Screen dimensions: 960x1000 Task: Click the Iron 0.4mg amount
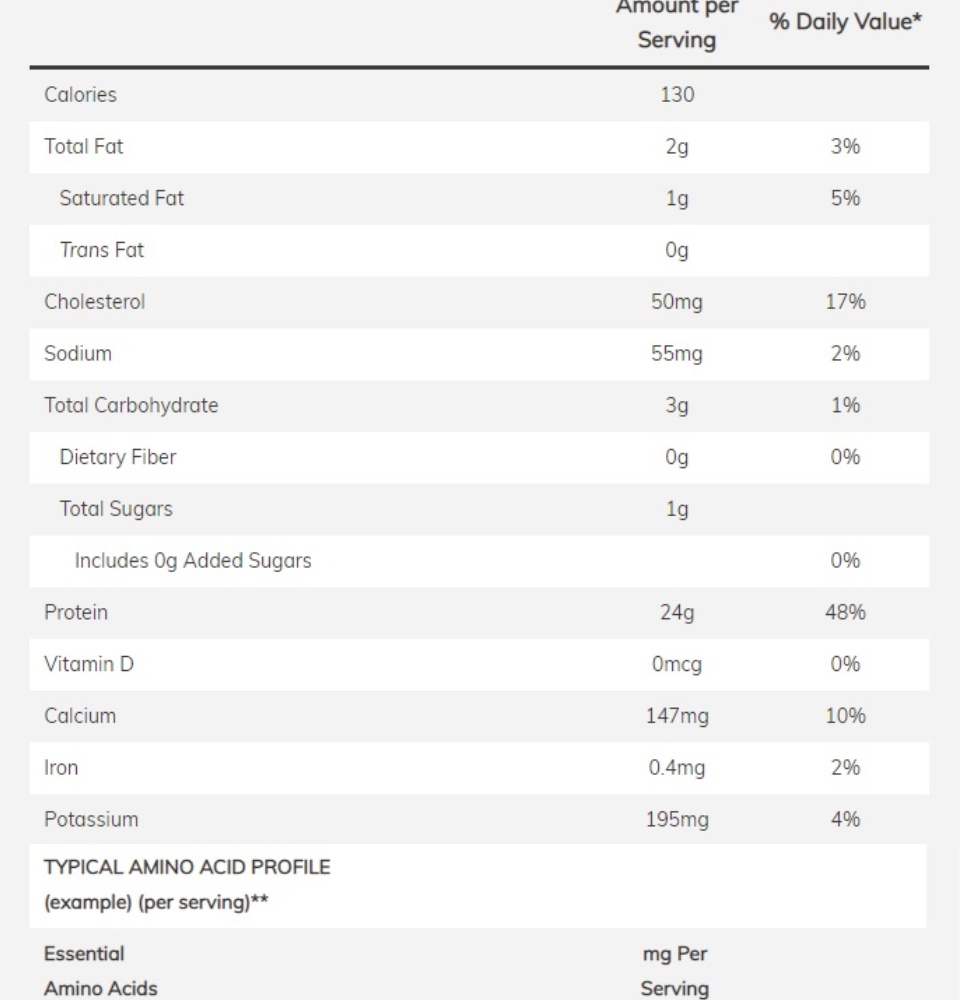pyautogui.click(x=677, y=768)
